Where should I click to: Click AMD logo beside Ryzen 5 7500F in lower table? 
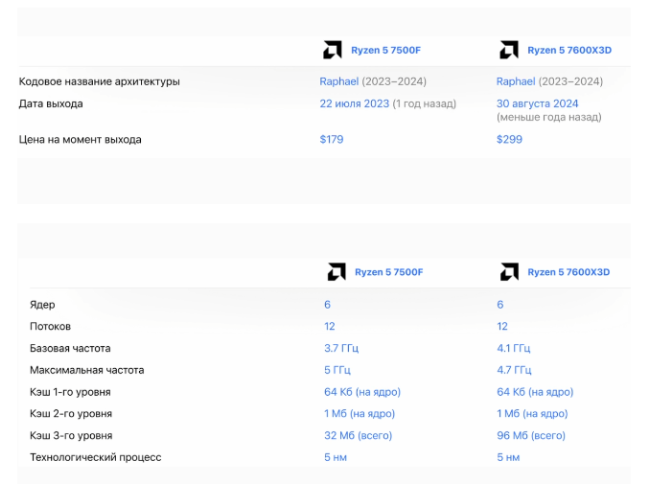(337, 272)
